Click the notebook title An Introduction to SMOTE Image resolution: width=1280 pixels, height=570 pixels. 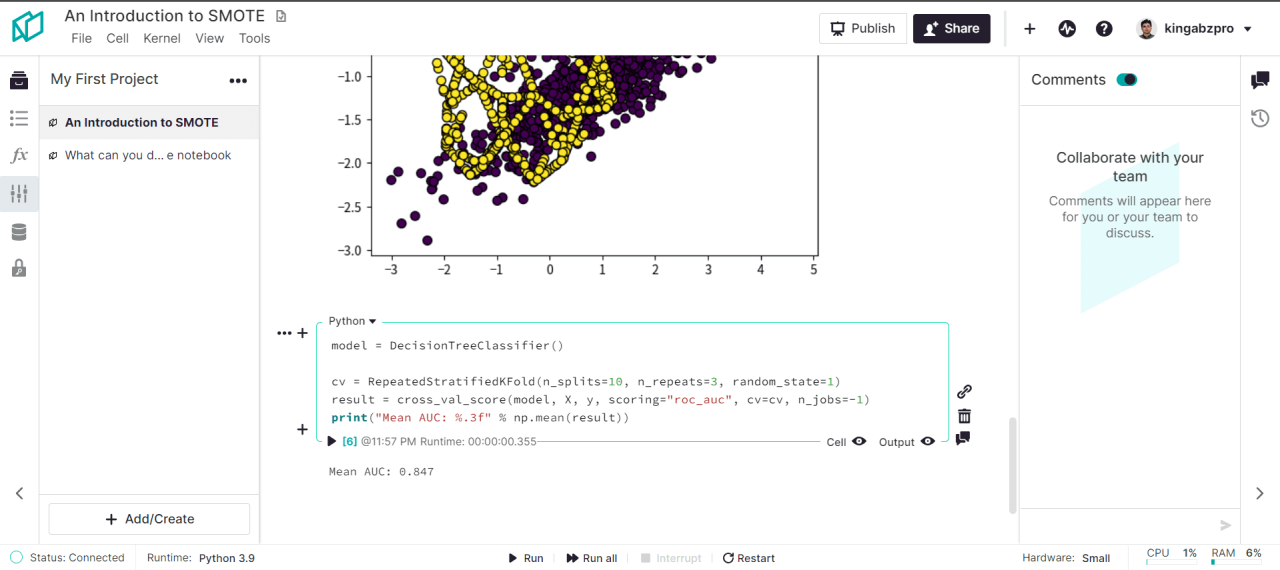(x=165, y=16)
